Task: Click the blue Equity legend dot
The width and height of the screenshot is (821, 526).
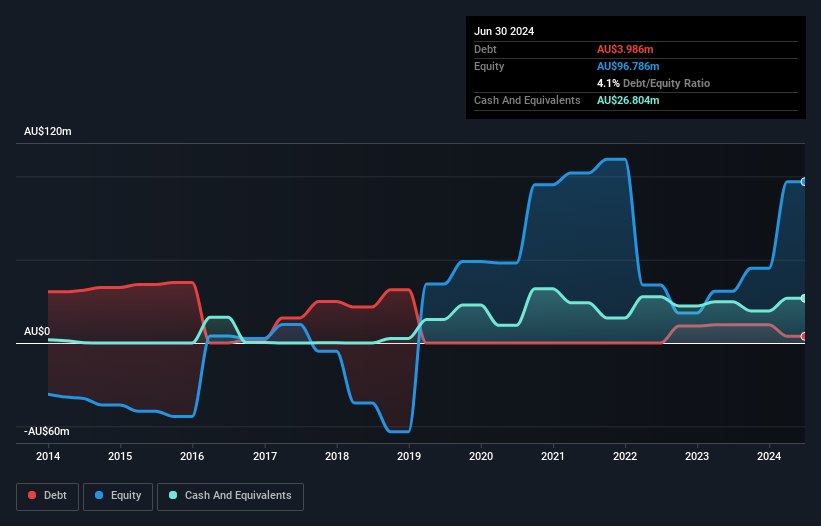Action: point(99,495)
